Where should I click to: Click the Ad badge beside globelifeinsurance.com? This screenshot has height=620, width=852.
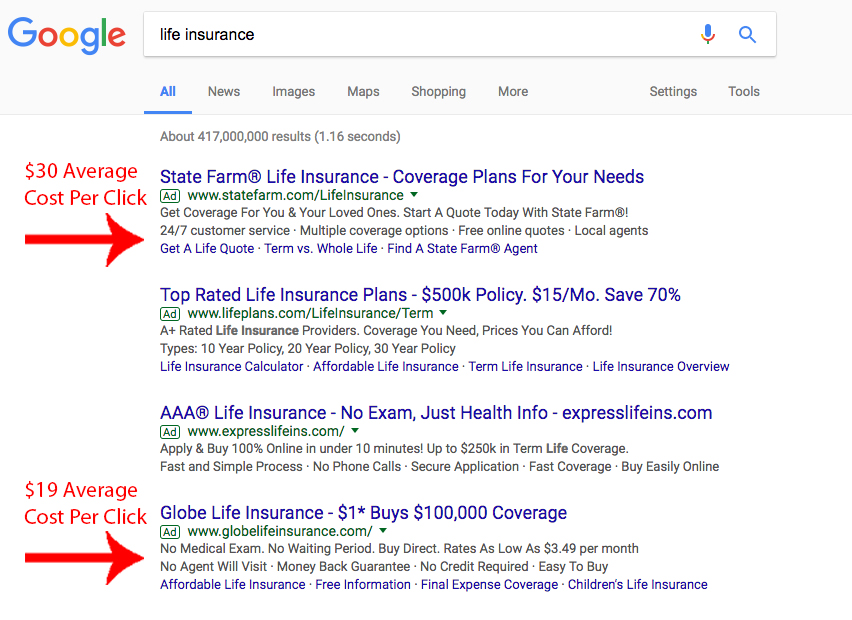(170, 531)
